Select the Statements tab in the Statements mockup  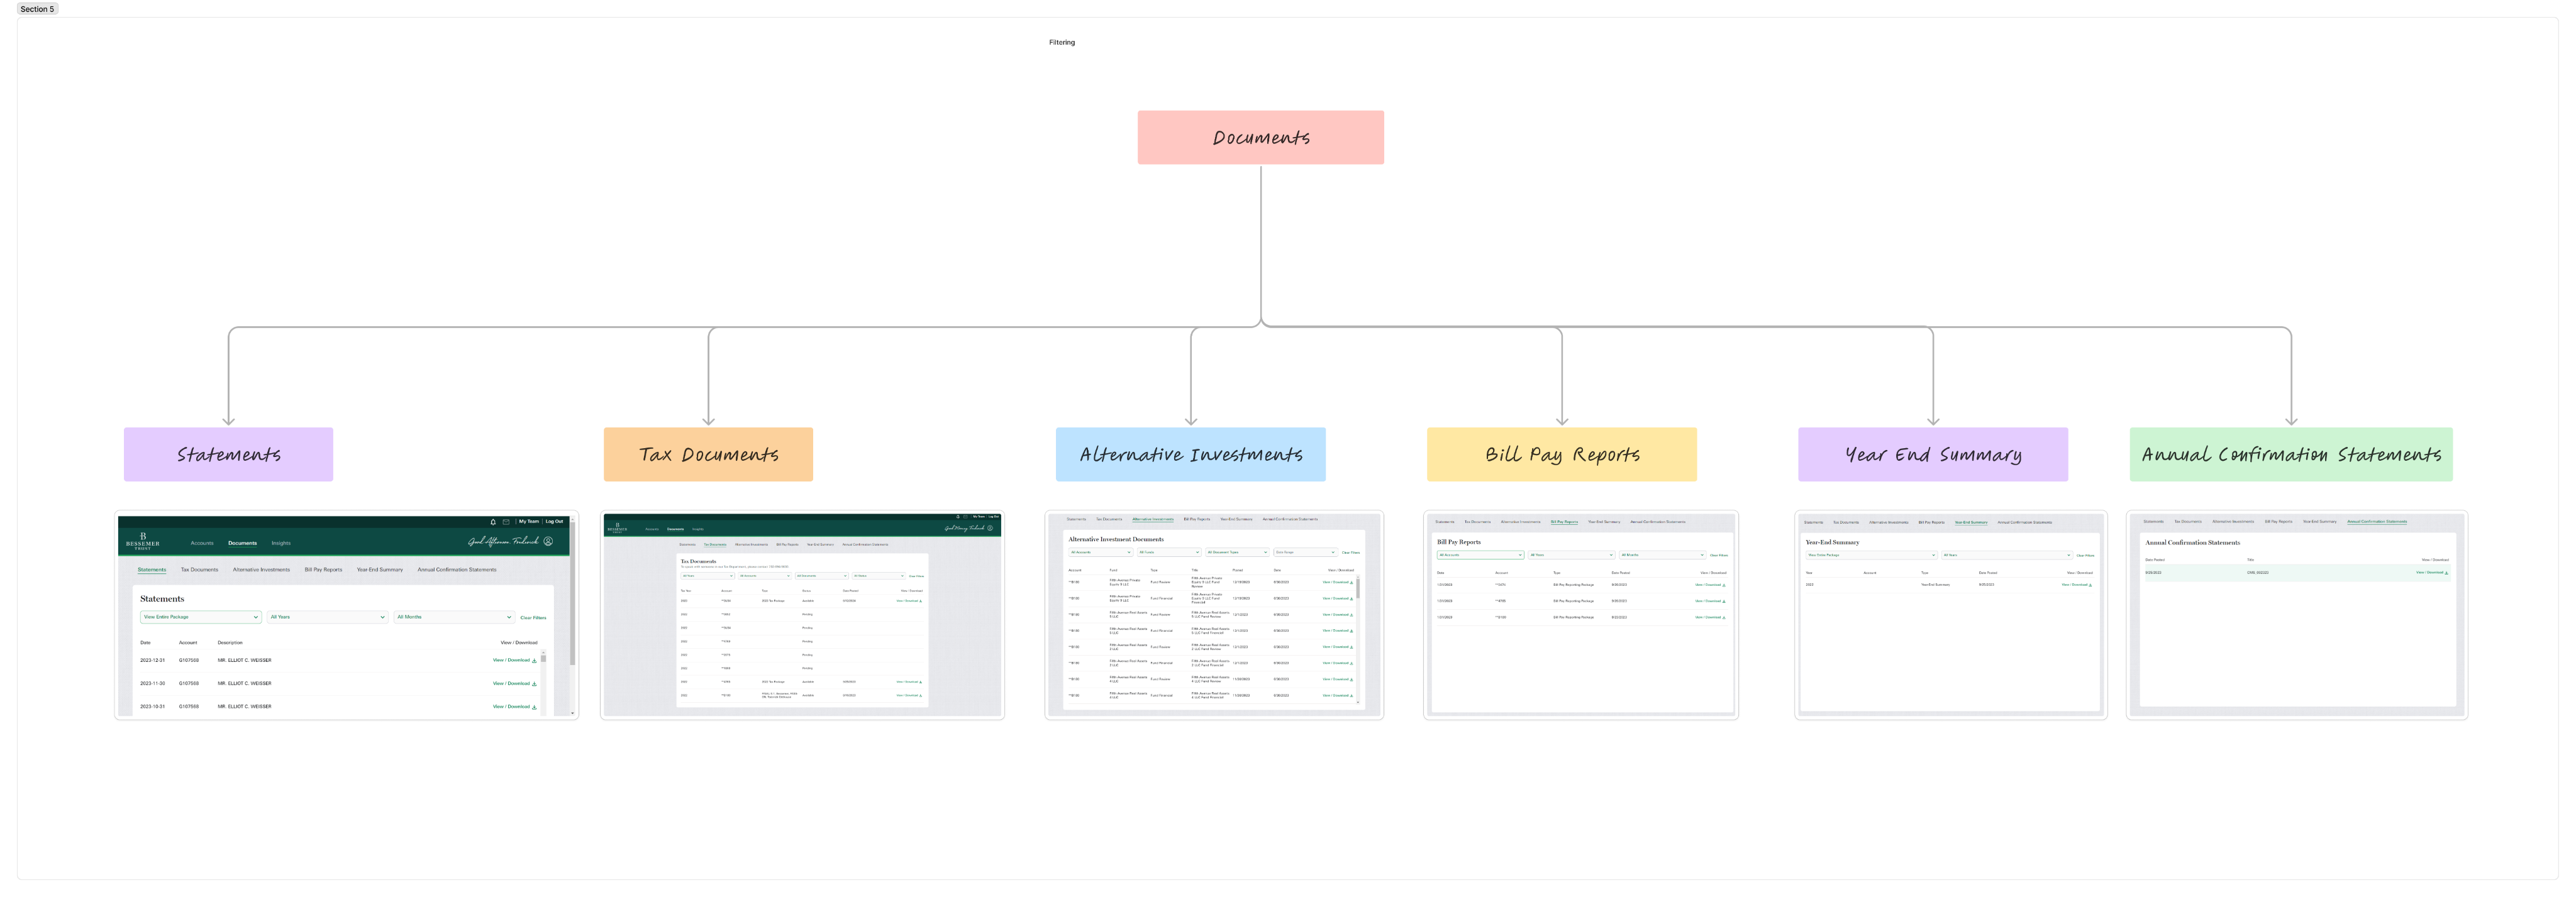pyautogui.click(x=152, y=570)
